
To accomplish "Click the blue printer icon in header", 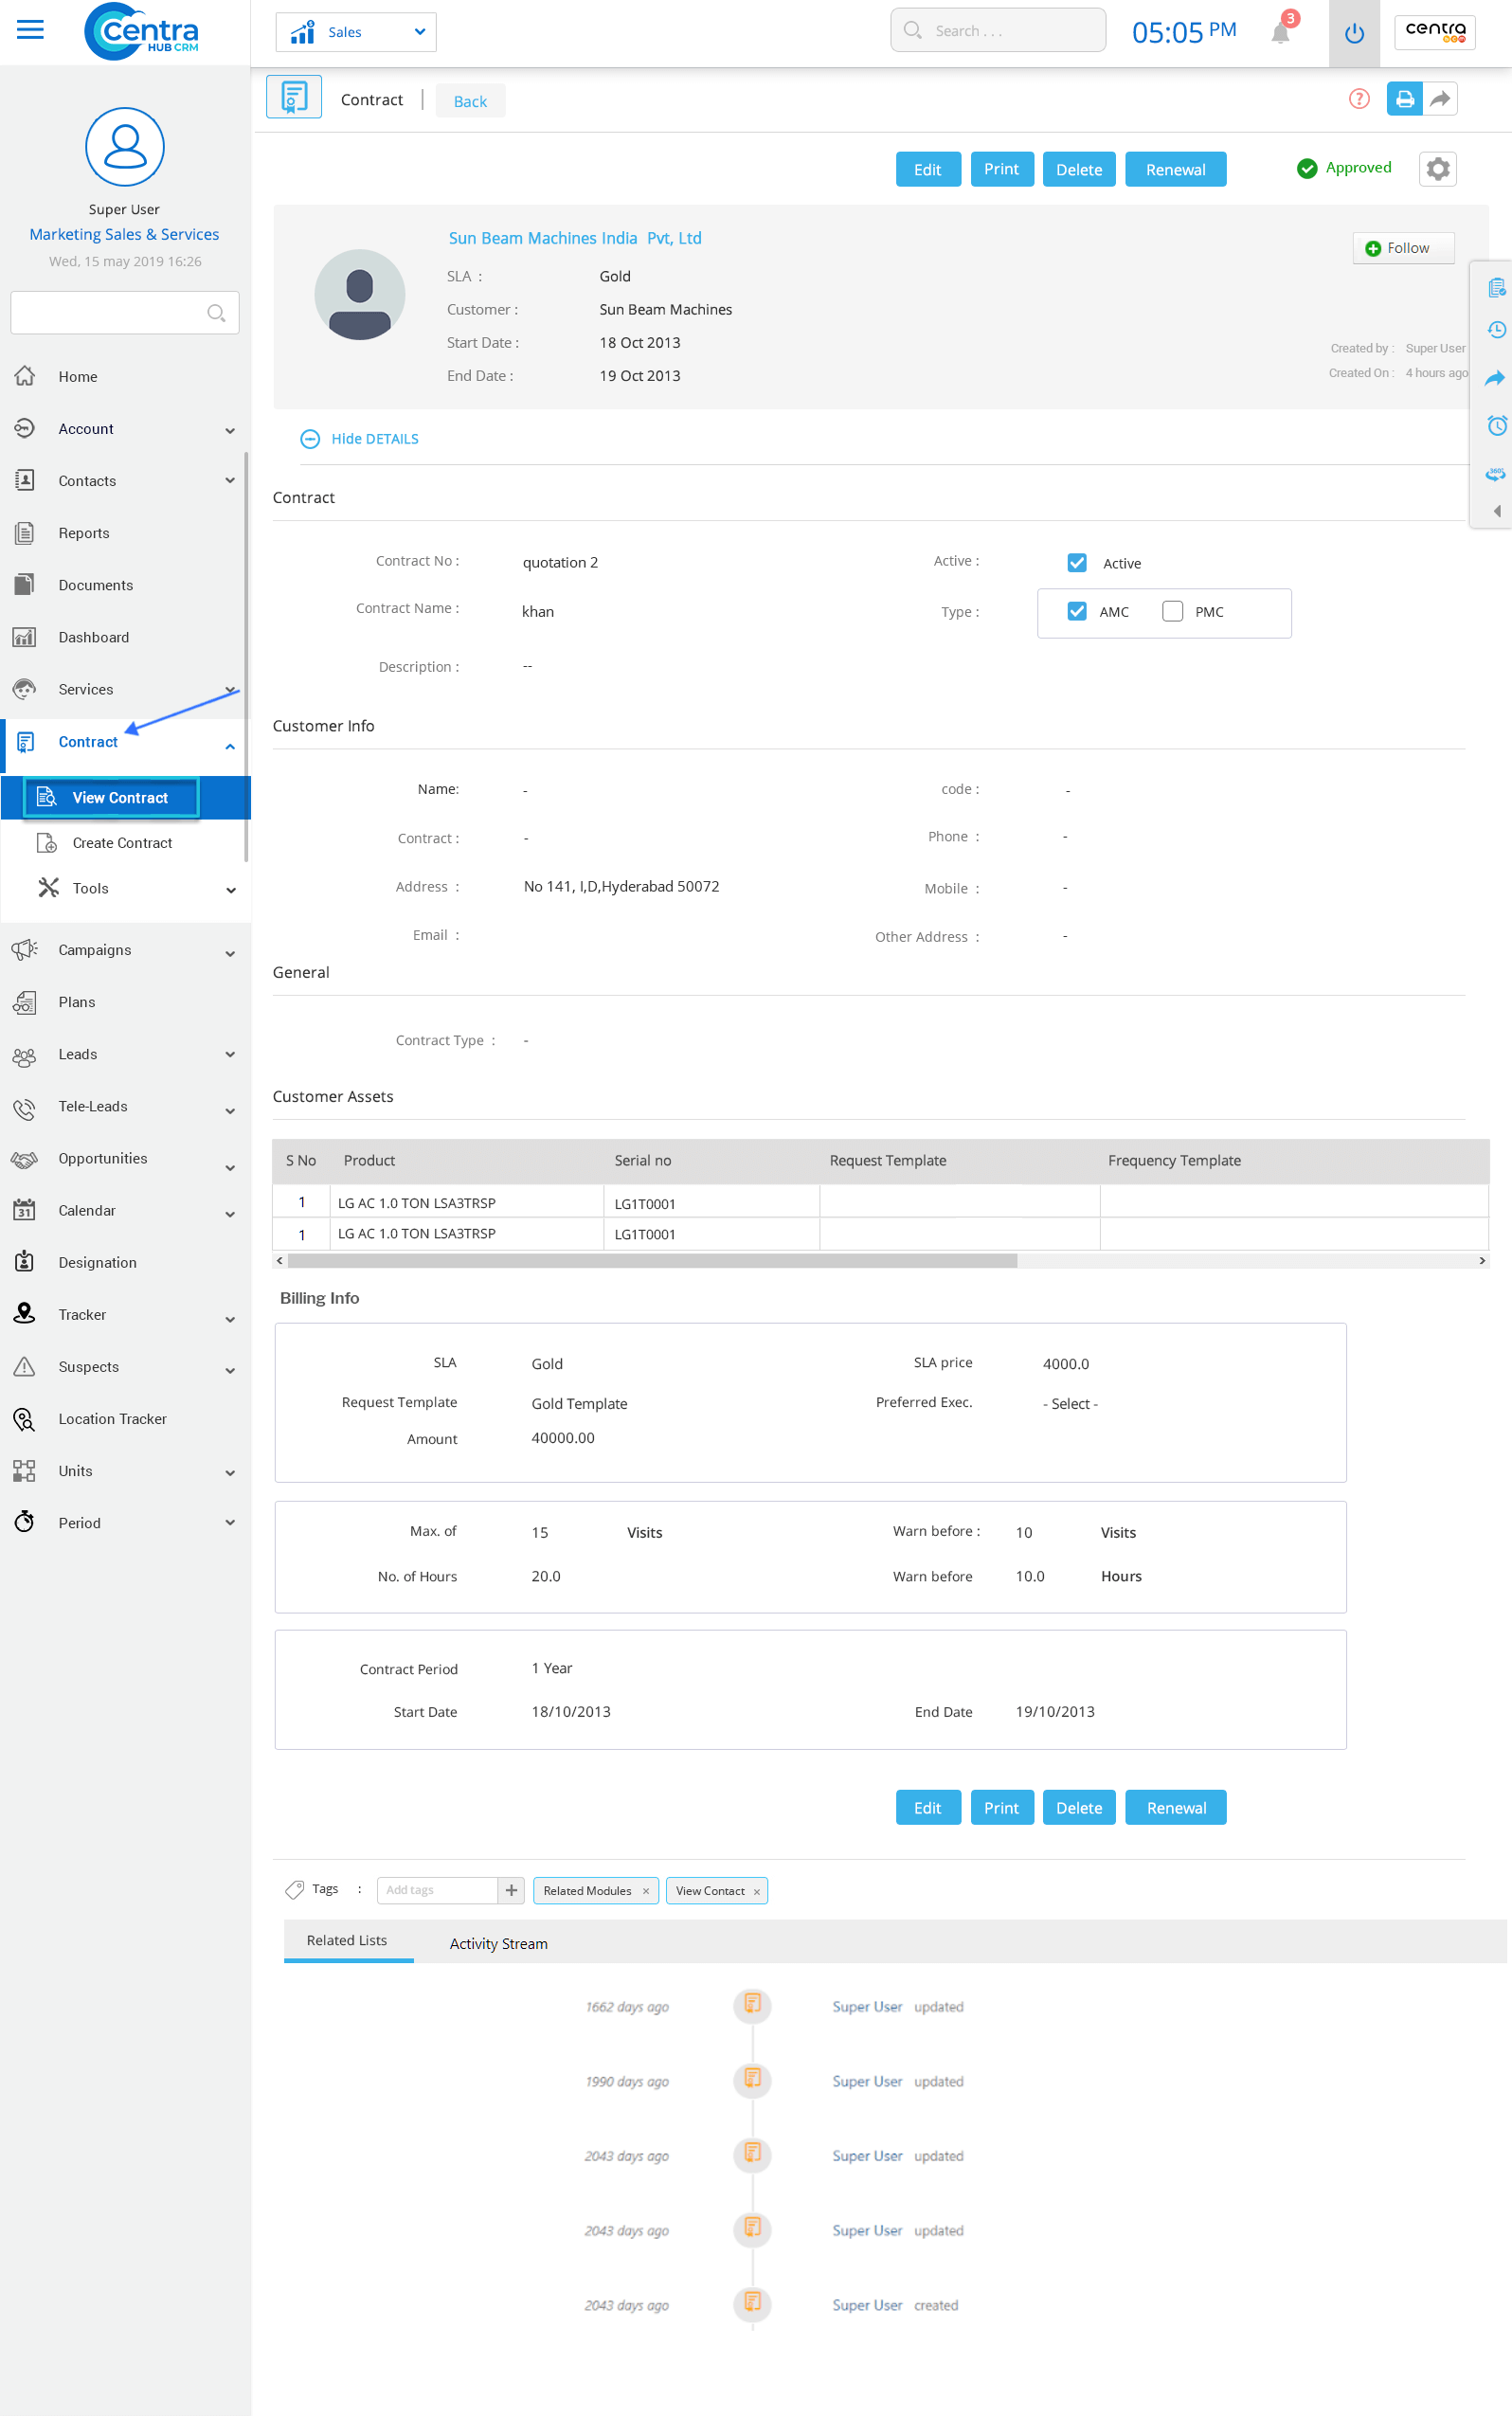I will [1404, 99].
